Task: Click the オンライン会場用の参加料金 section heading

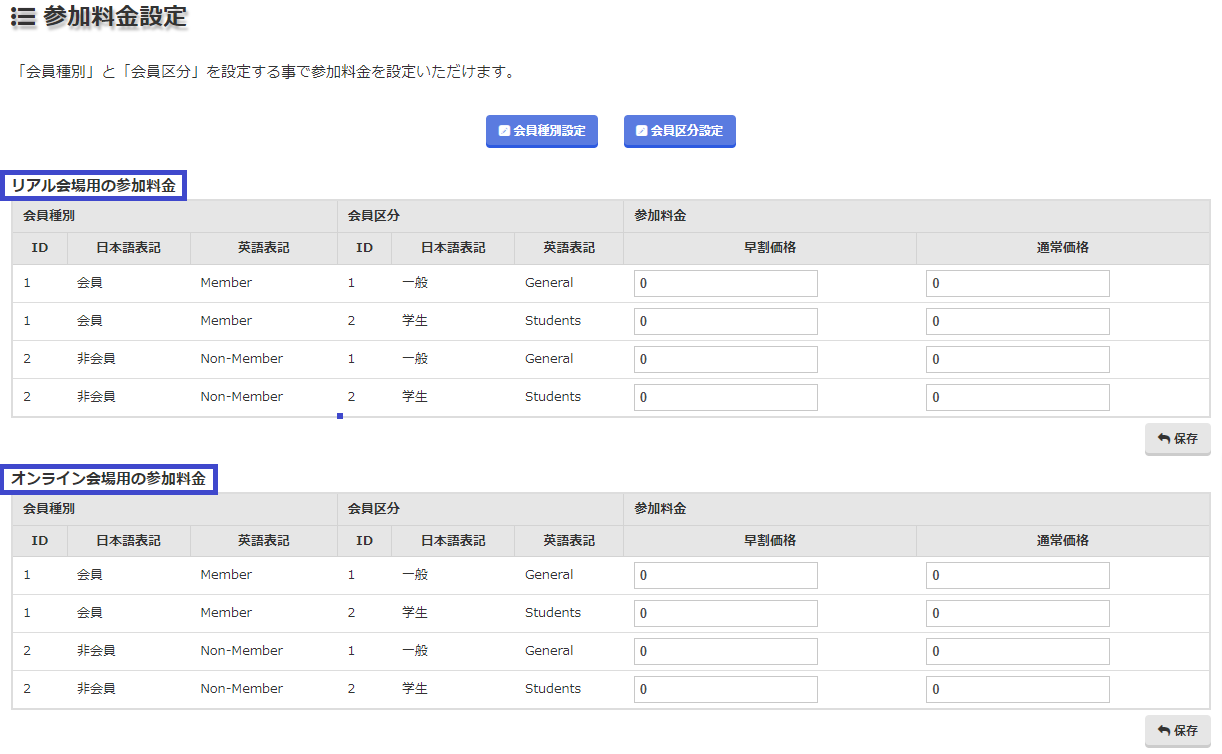Action: coord(109,479)
